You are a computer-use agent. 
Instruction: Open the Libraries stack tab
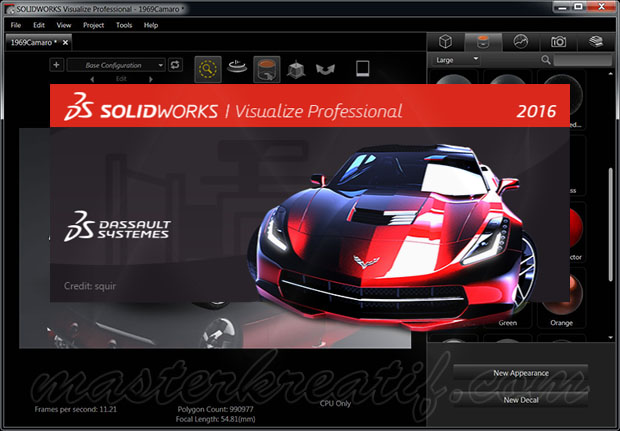tap(596, 42)
